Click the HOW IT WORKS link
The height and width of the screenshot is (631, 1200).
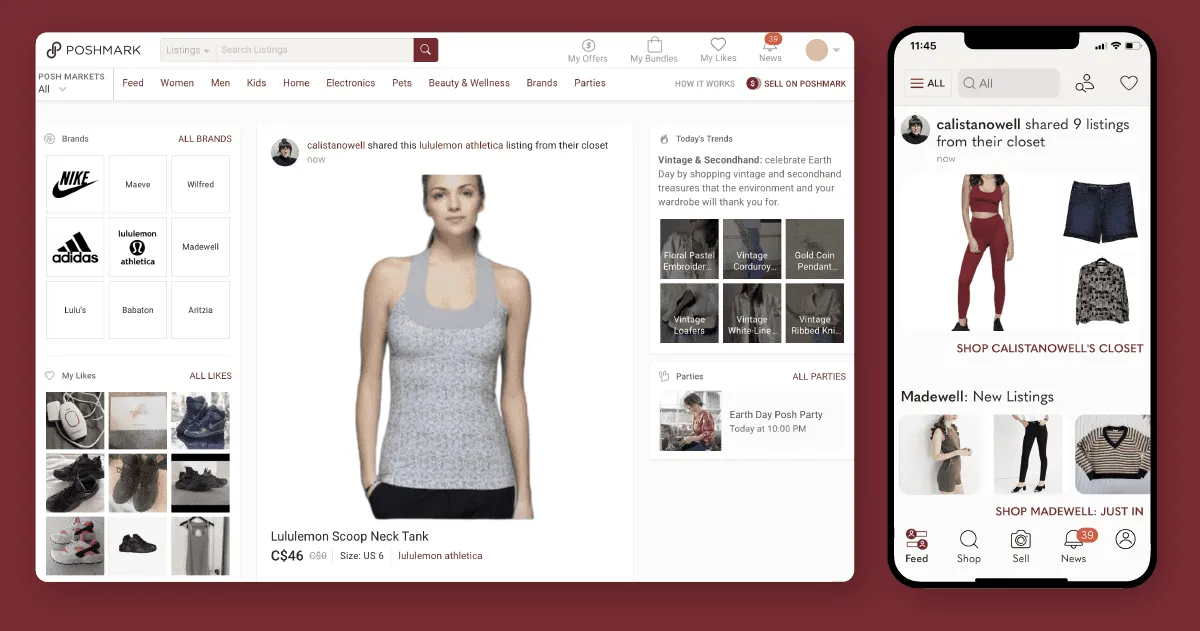[x=705, y=84]
